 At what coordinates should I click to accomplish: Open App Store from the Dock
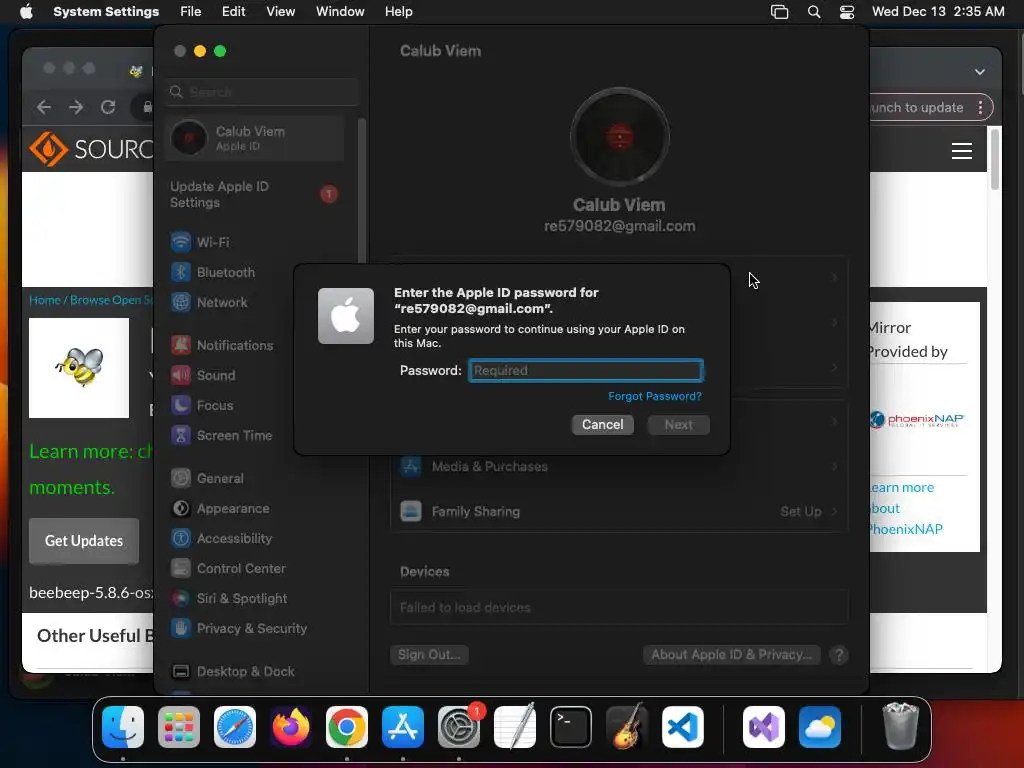[x=403, y=727]
